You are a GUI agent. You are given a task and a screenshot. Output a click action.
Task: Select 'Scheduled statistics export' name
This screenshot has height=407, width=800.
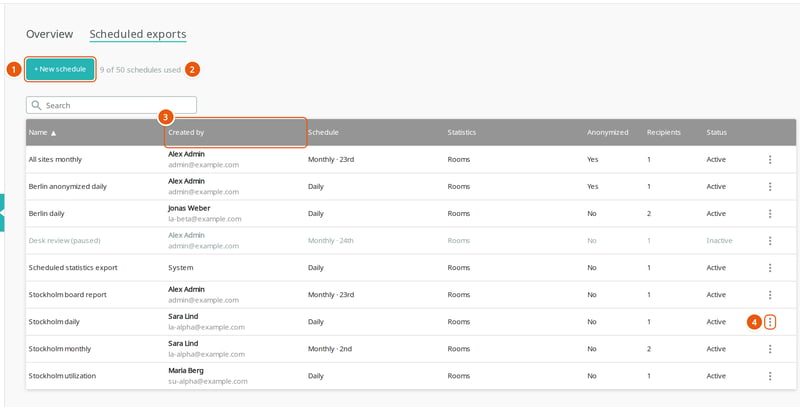pyautogui.click(x=73, y=268)
